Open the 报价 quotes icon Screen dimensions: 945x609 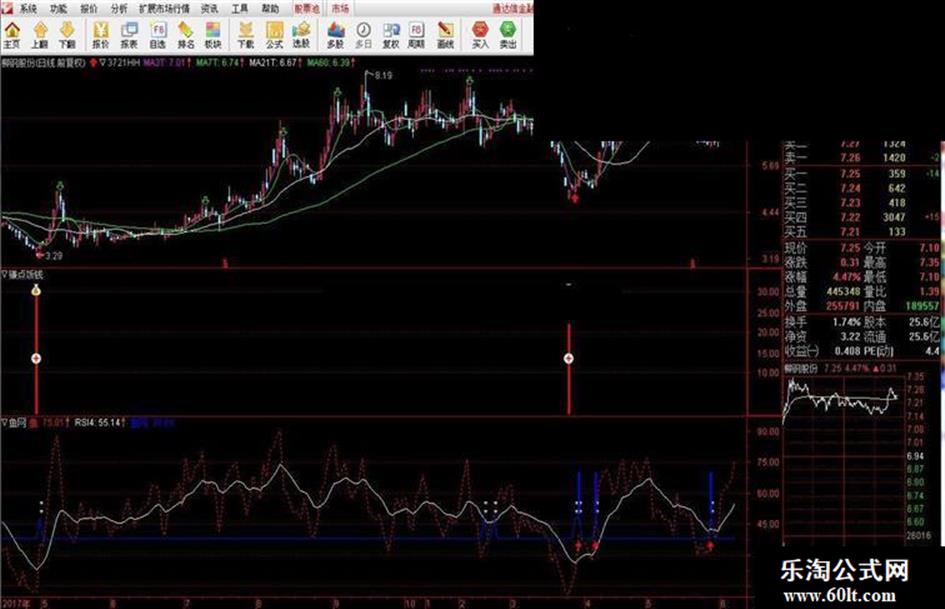click(x=101, y=35)
